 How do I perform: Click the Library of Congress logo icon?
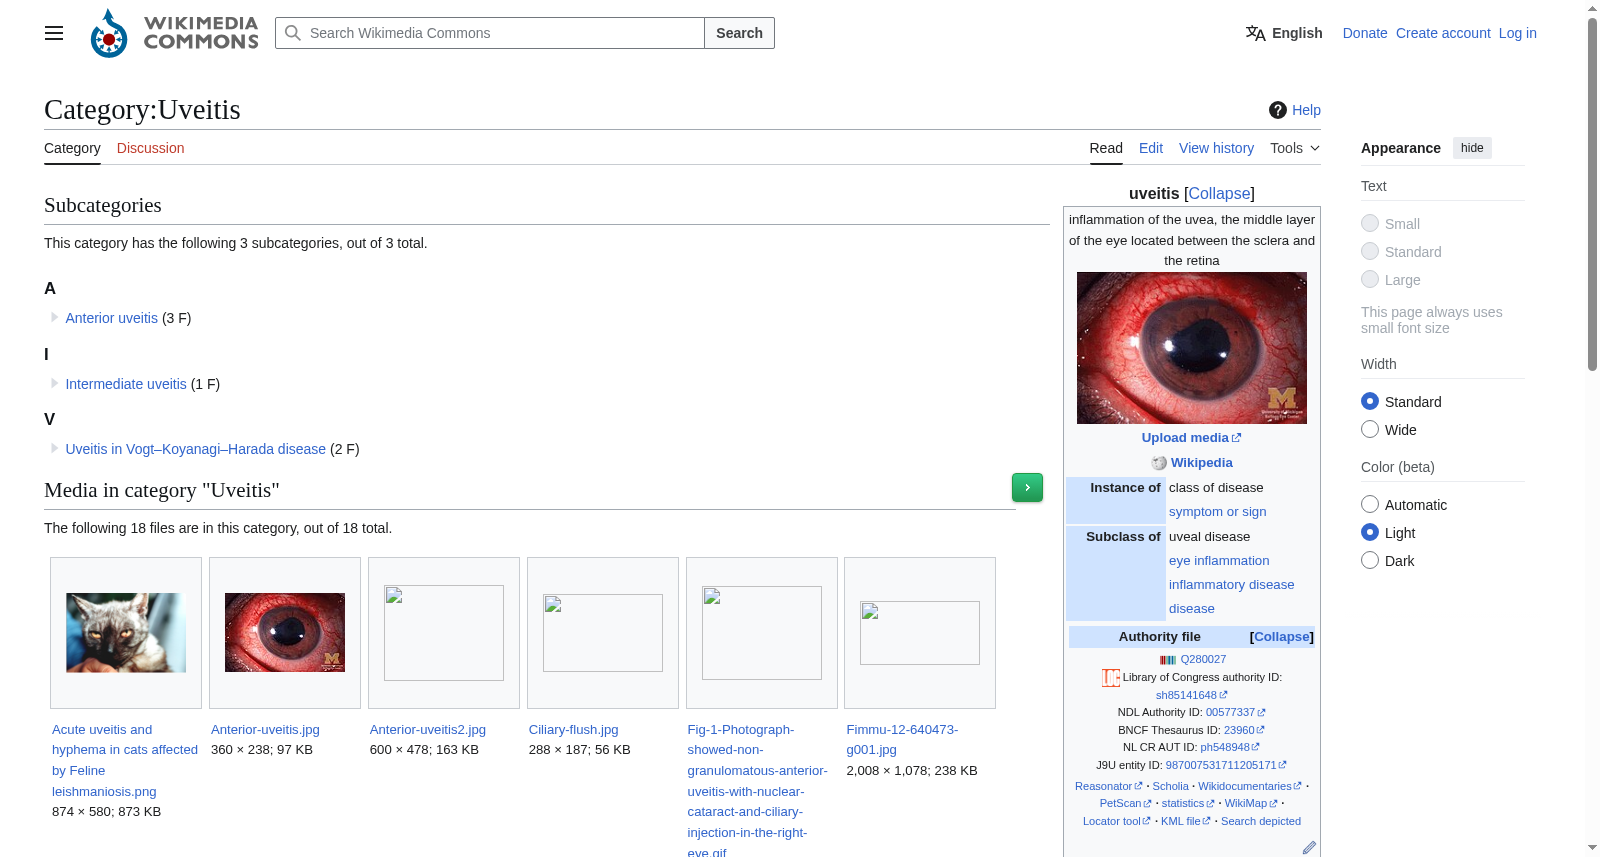[1111, 678]
